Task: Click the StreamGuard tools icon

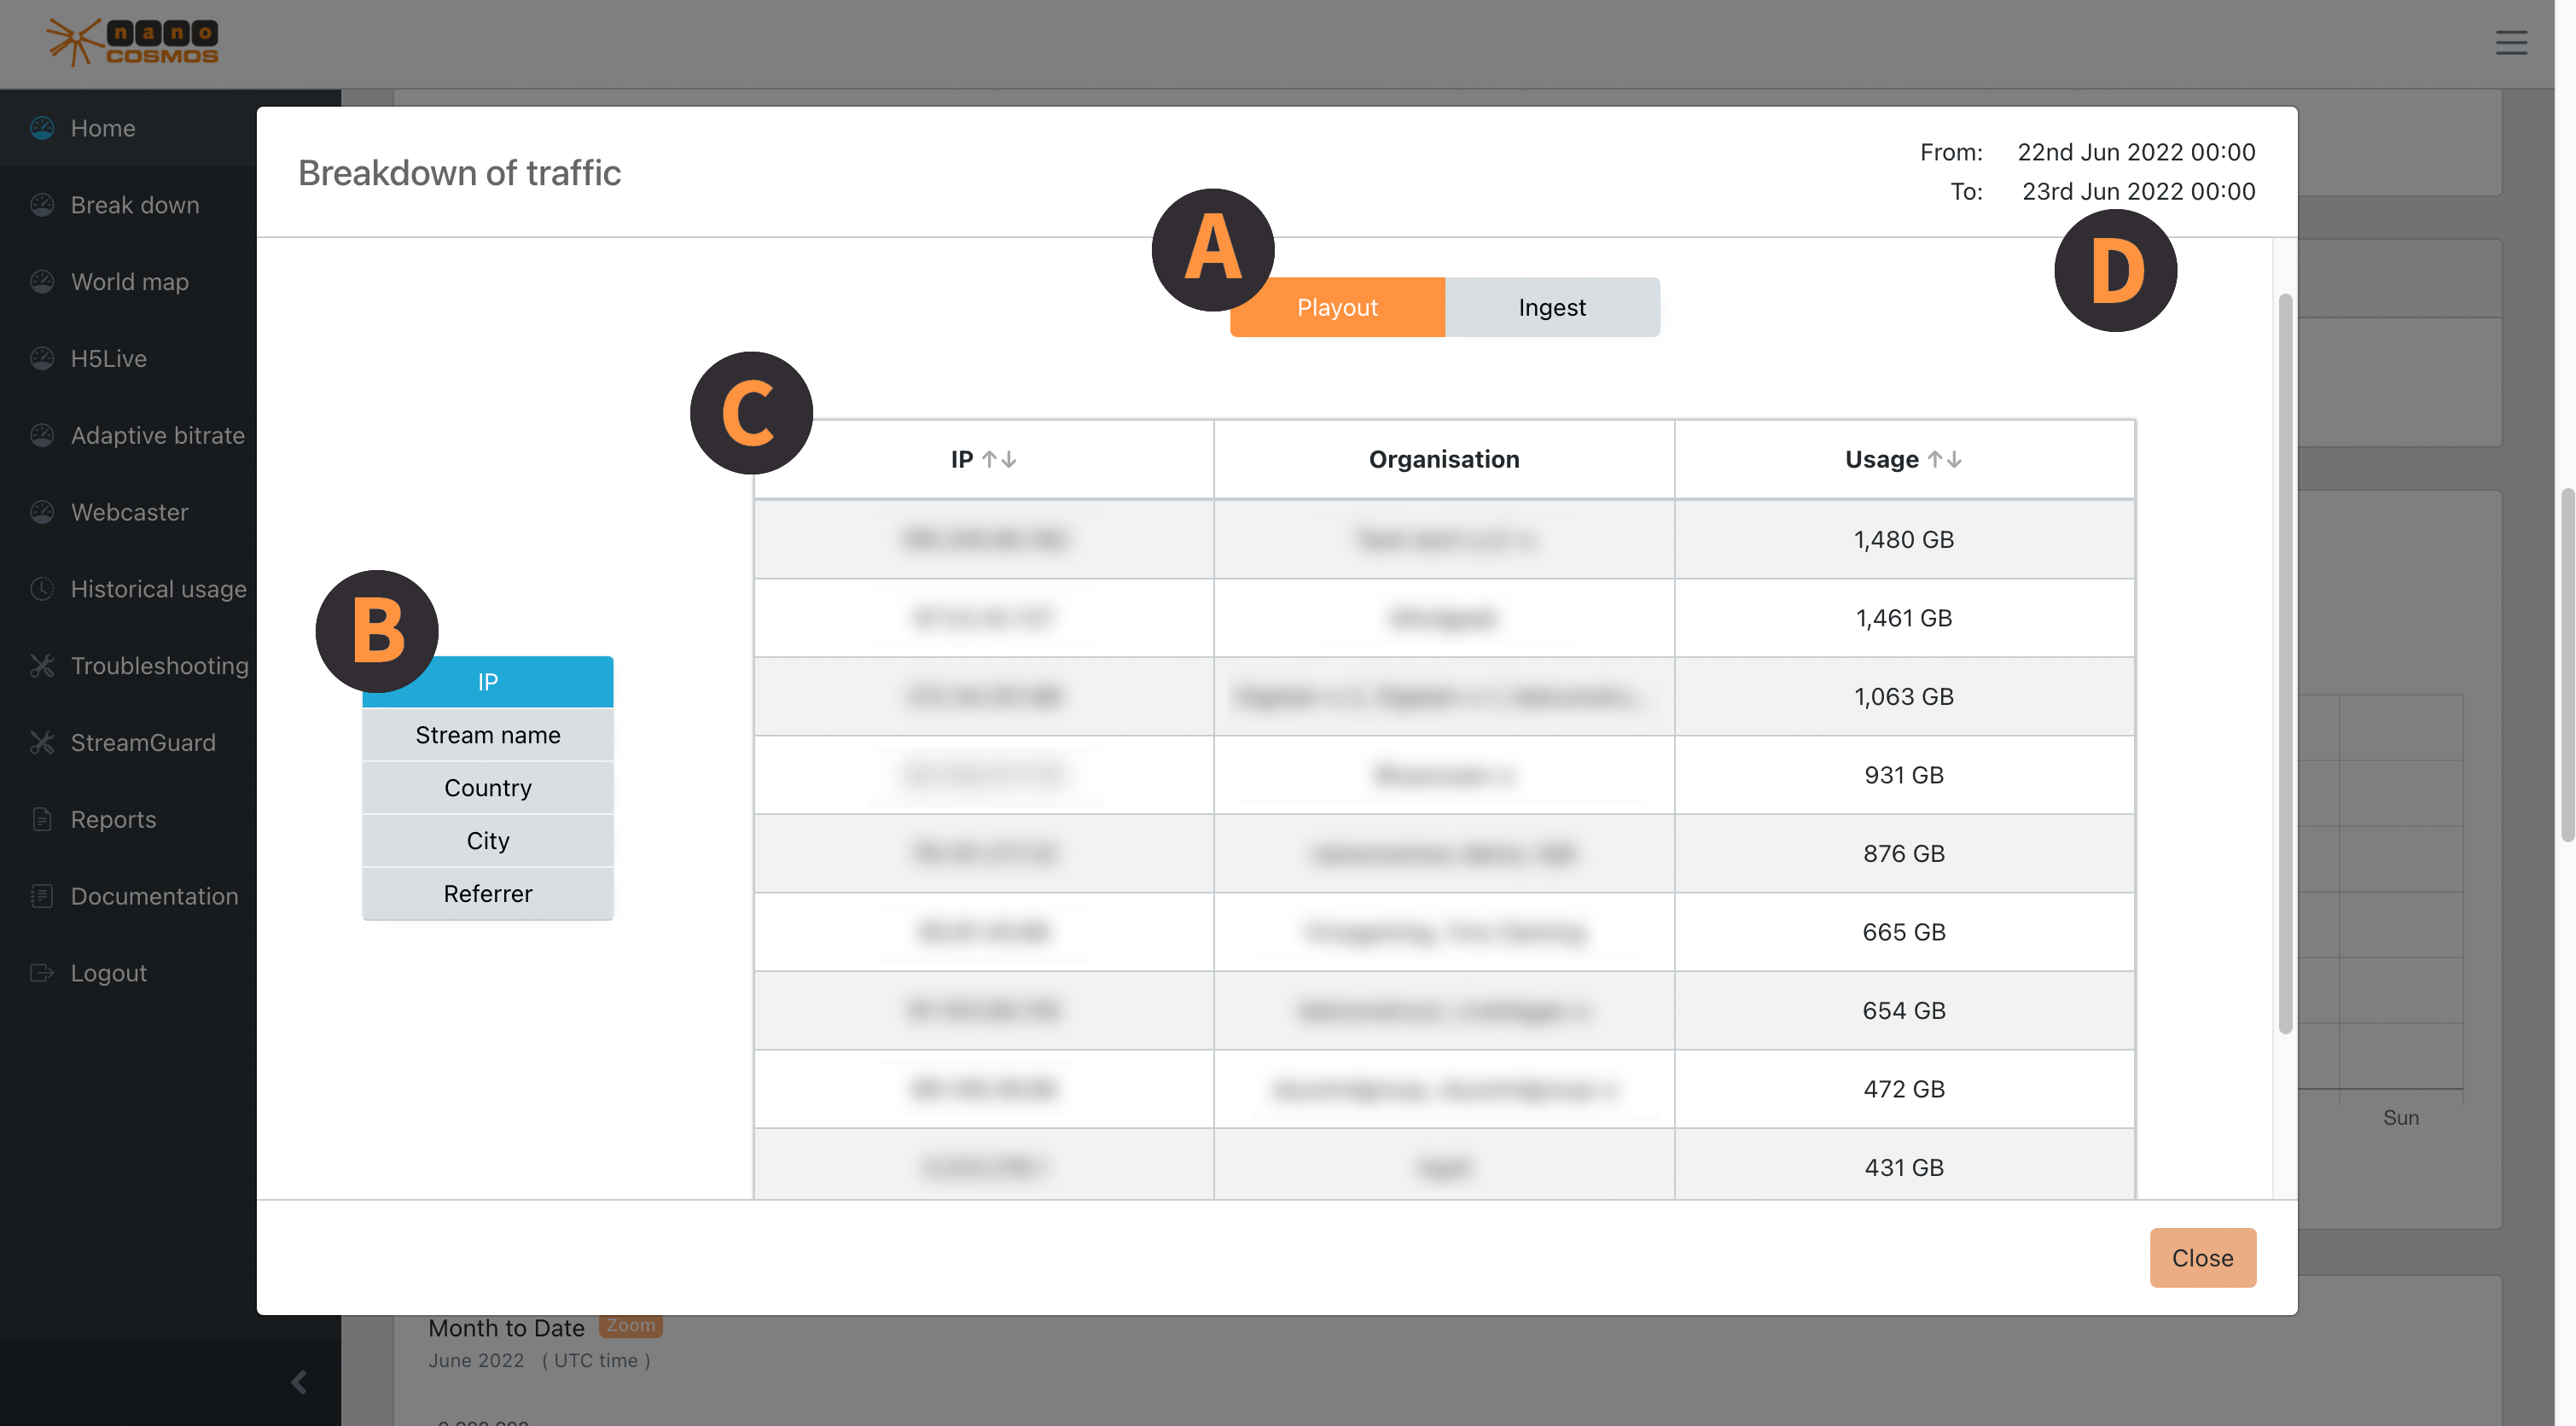Action: [x=42, y=743]
